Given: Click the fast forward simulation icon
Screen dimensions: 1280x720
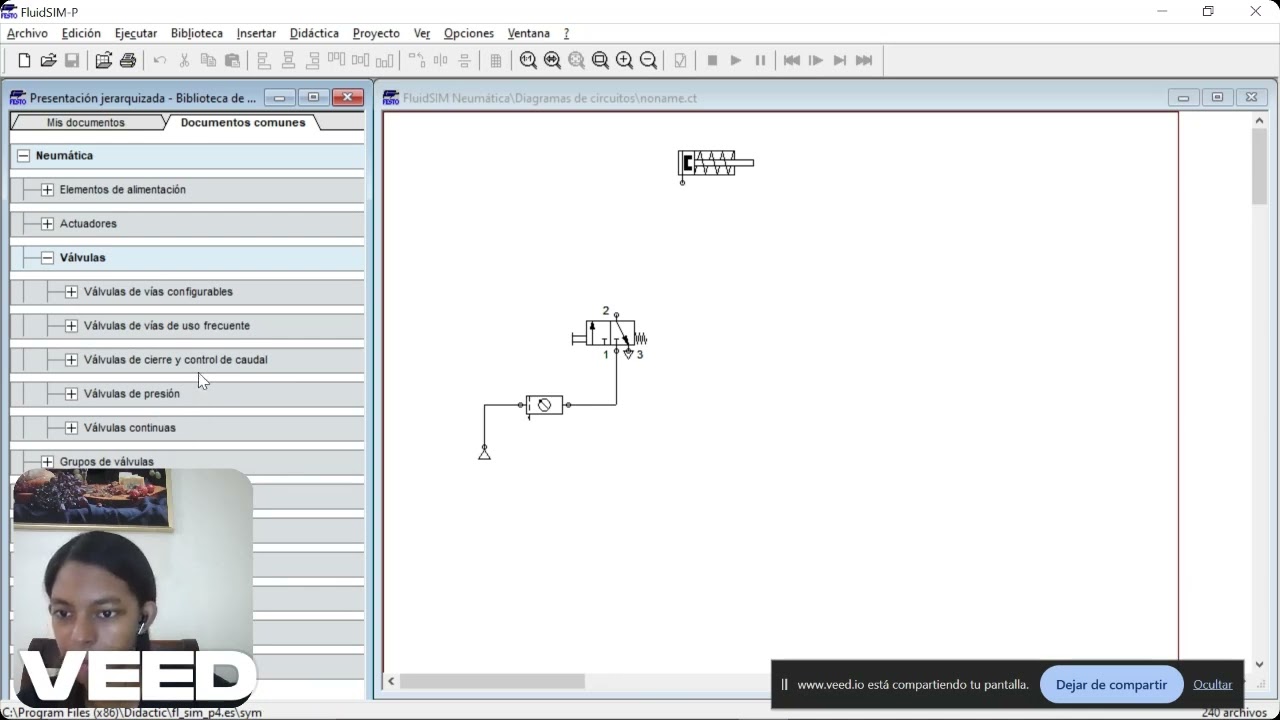Looking at the screenshot, I should coord(864,60).
